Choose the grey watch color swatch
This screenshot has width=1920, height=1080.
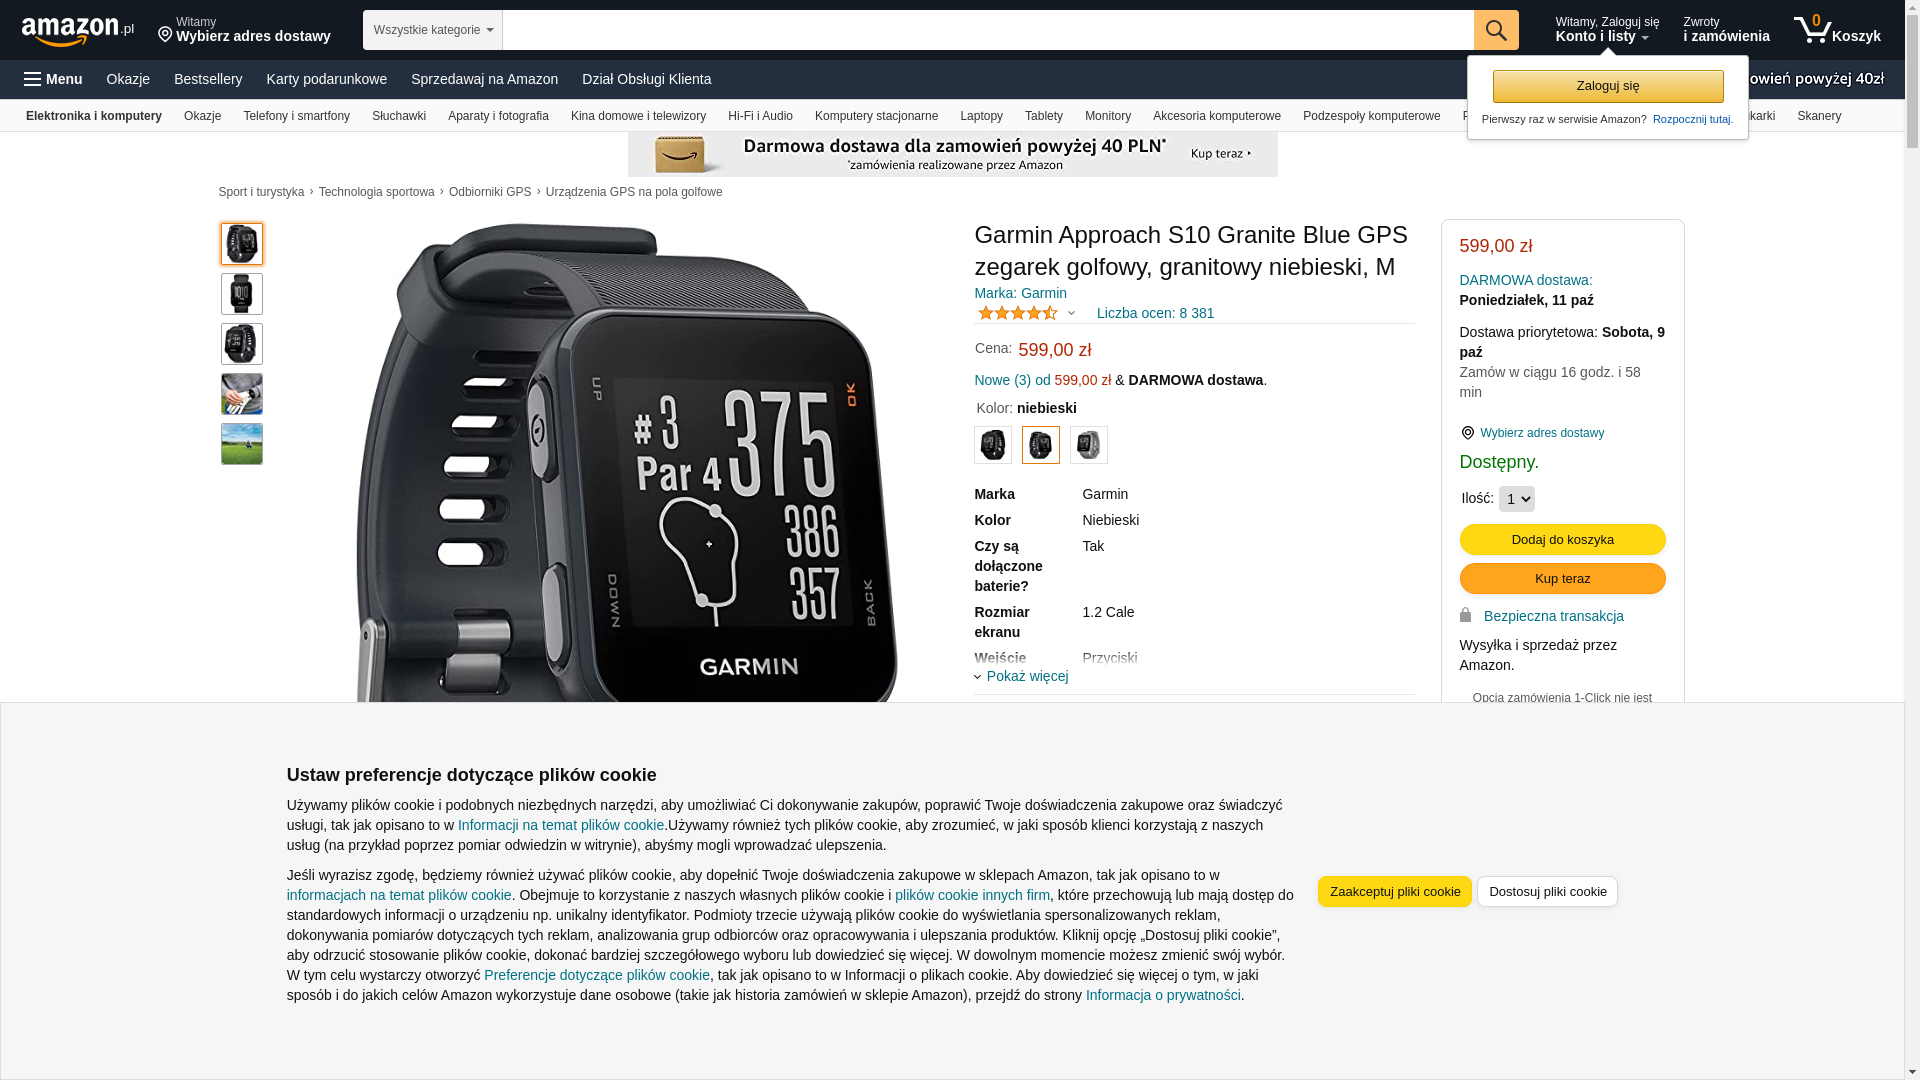pyautogui.click(x=1089, y=445)
